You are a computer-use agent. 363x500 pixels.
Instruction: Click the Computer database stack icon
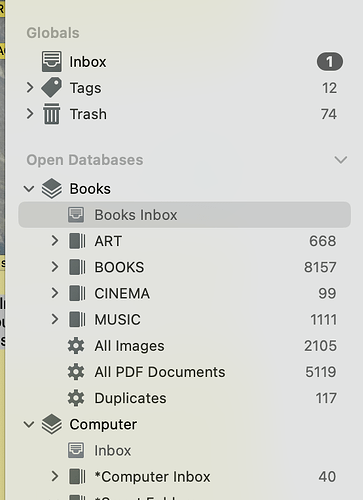(x=52, y=424)
